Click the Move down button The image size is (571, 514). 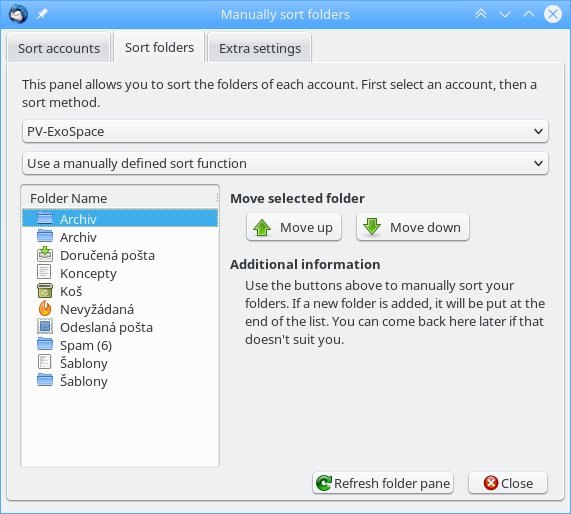(413, 227)
